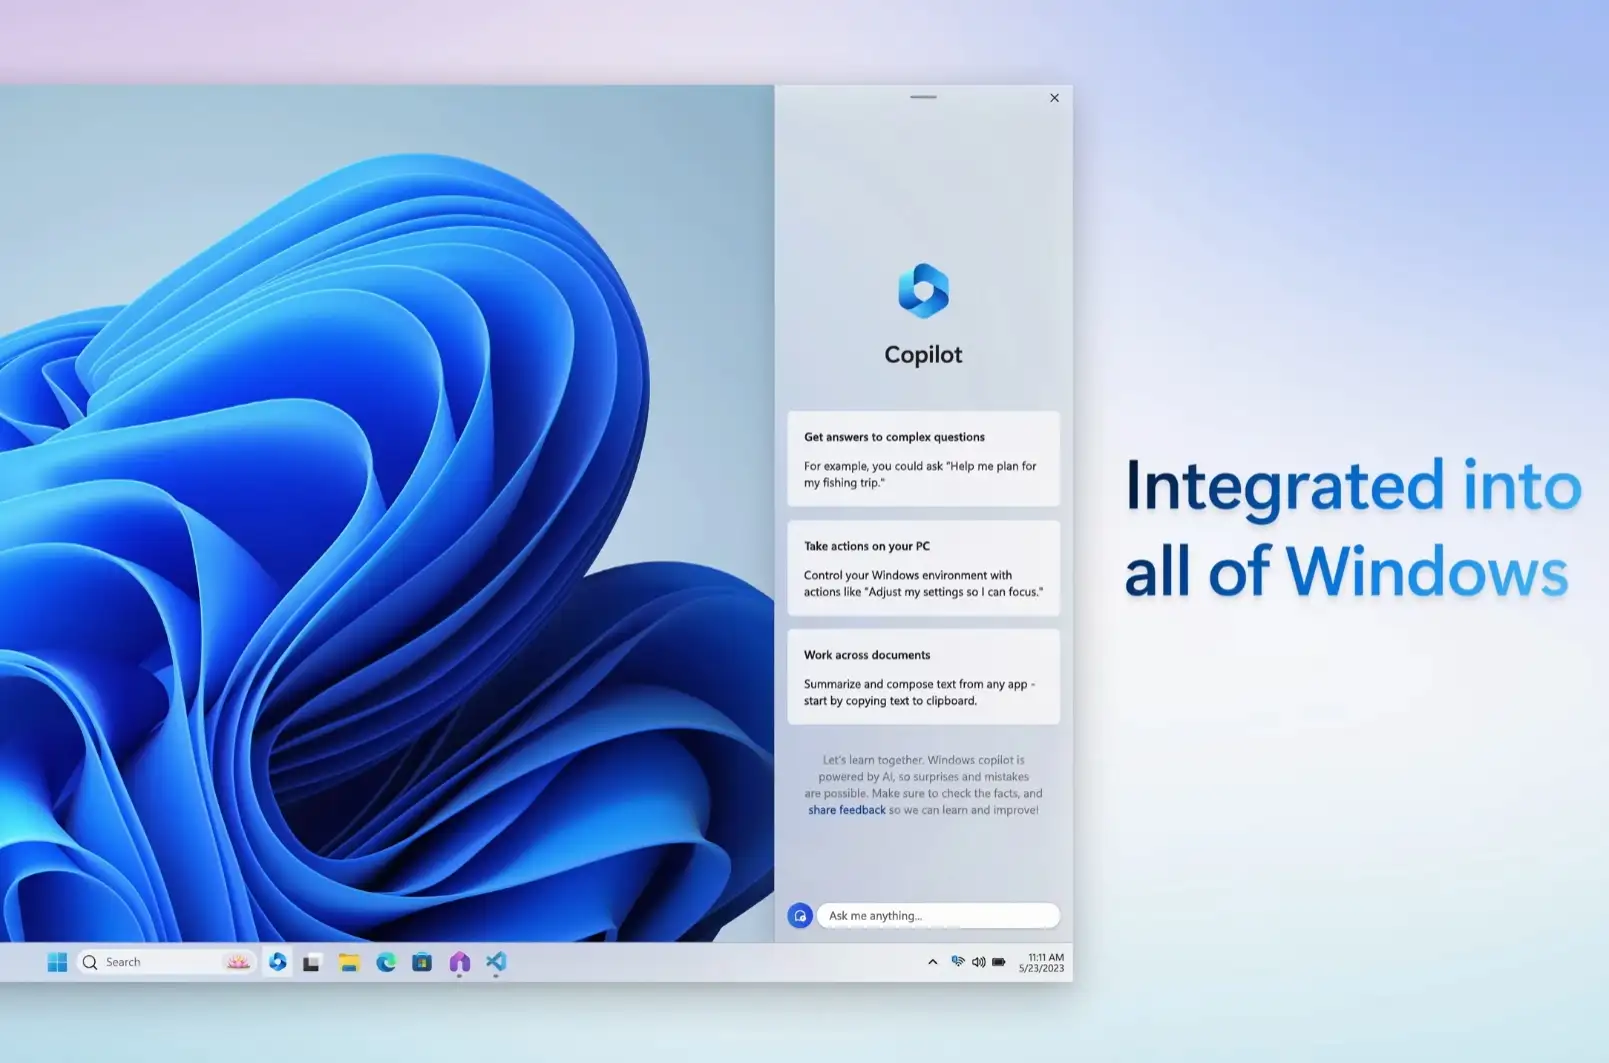The width and height of the screenshot is (1609, 1063).
Task: Open the Microsoft Store icon
Action: [423, 962]
